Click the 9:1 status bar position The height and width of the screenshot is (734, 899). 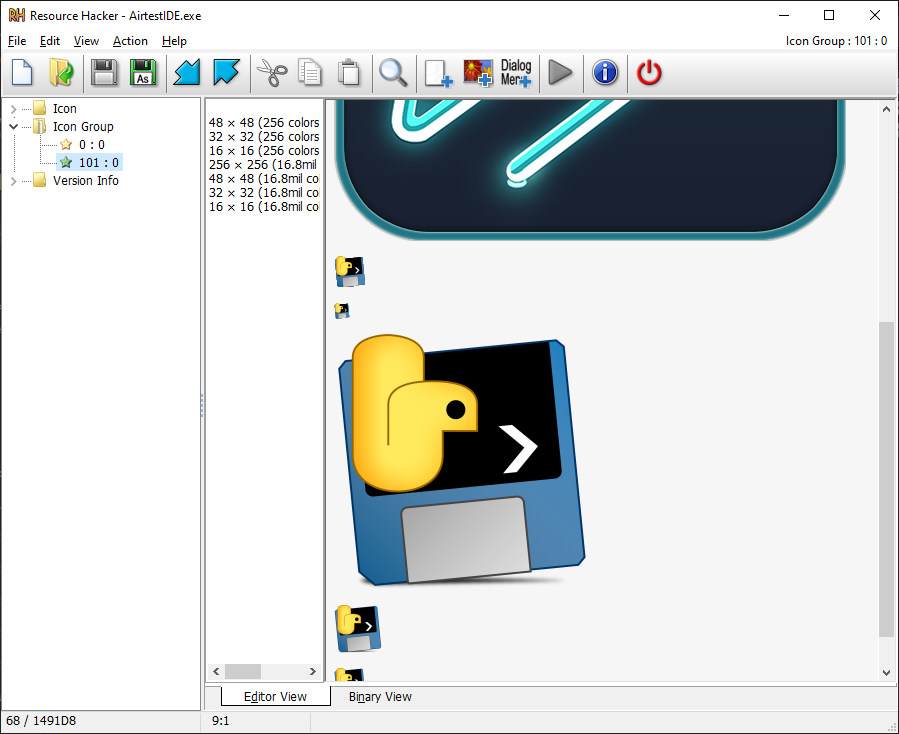pyautogui.click(x=221, y=721)
